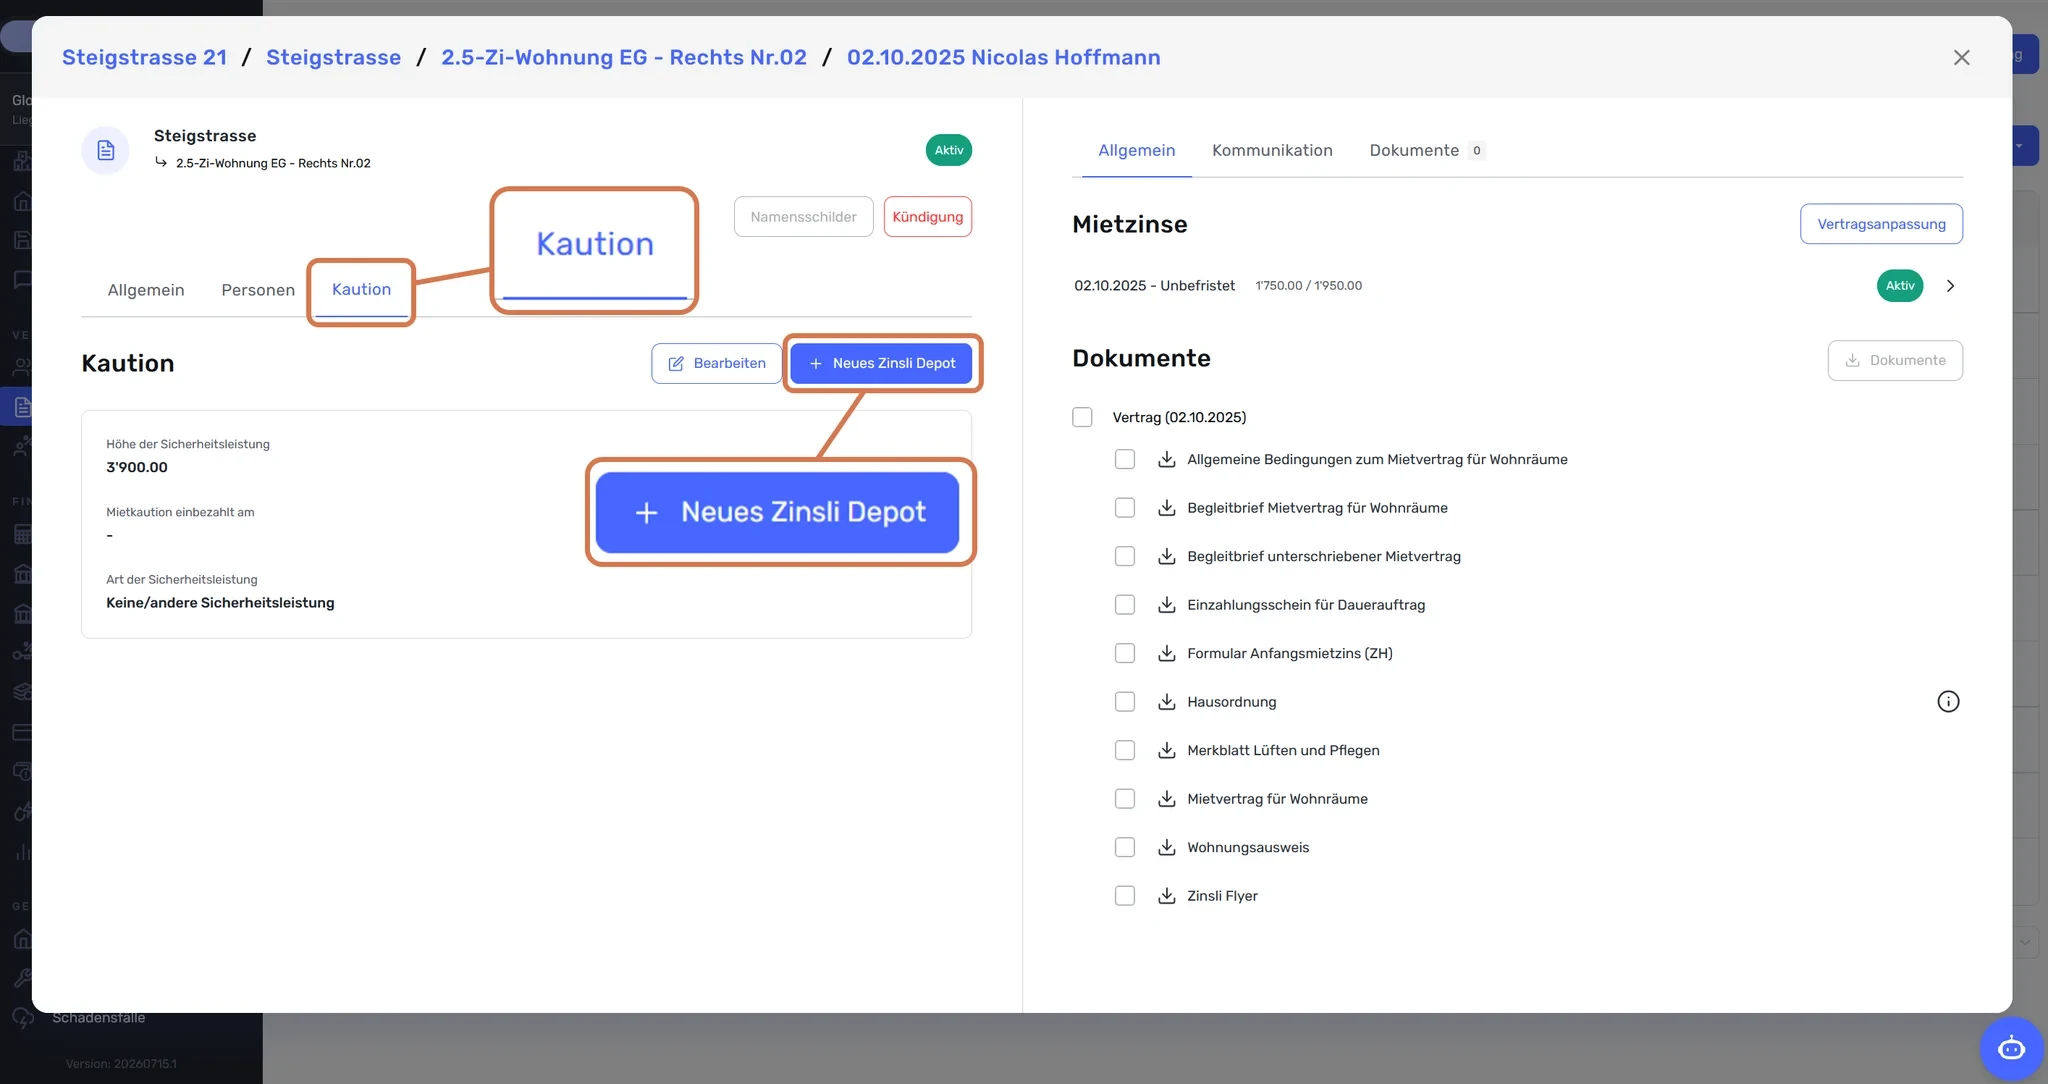This screenshot has width=2048, height=1084.
Task: Download Hausordnung document icon
Action: (1166, 702)
